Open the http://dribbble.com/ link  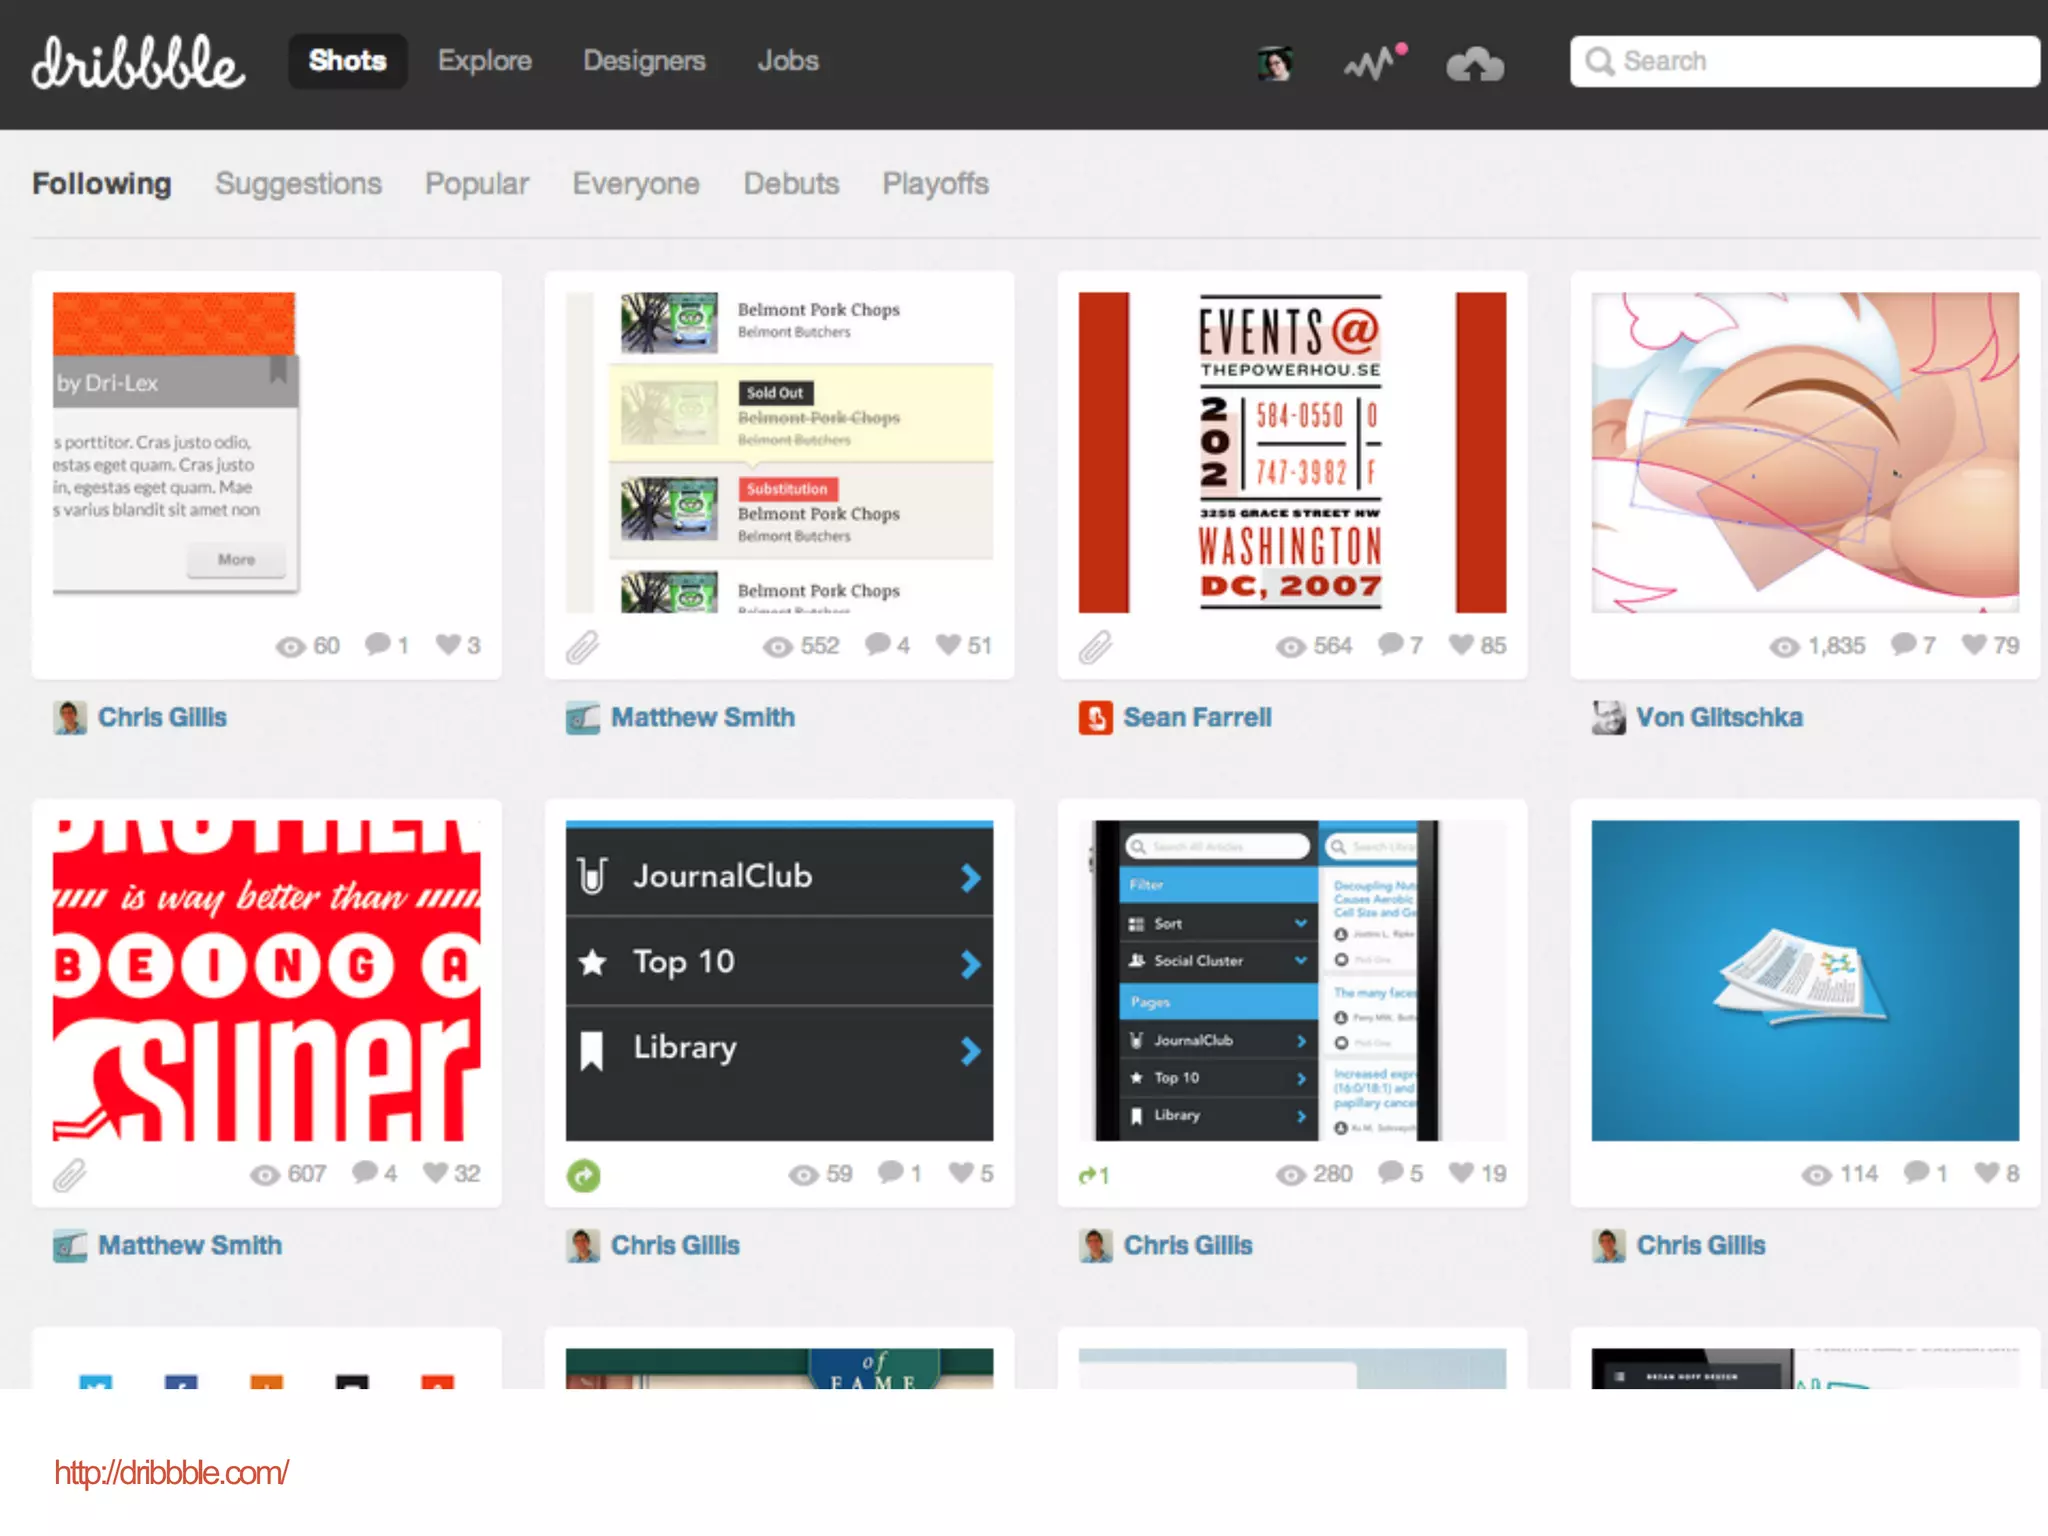tap(171, 1473)
